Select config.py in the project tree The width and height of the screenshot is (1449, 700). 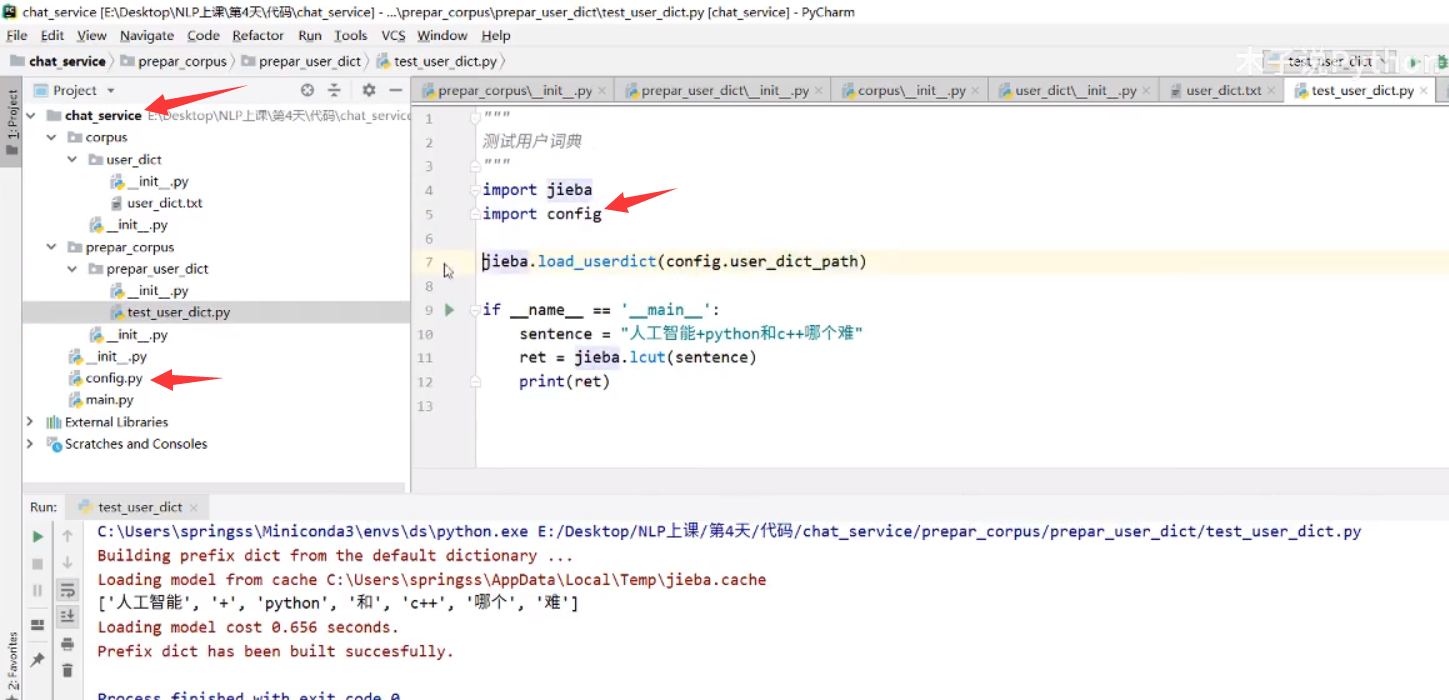point(113,379)
